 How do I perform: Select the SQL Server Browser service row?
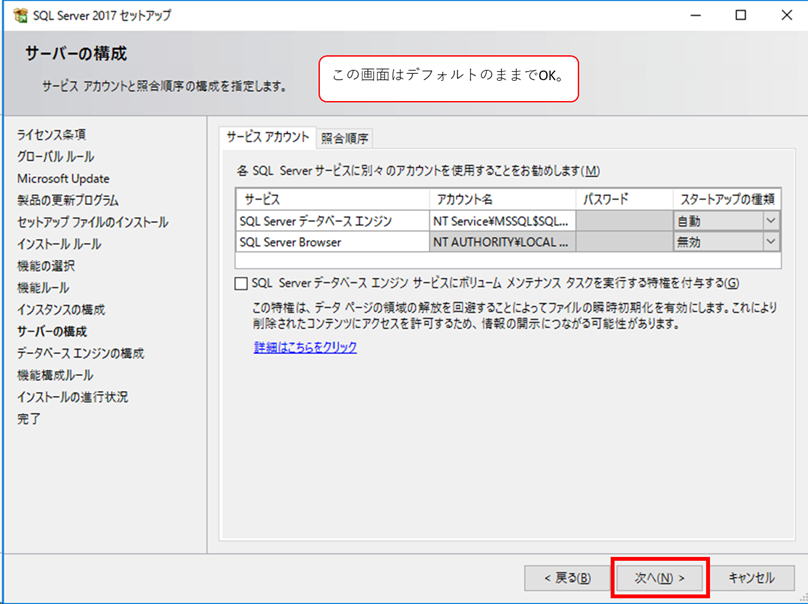(332, 242)
